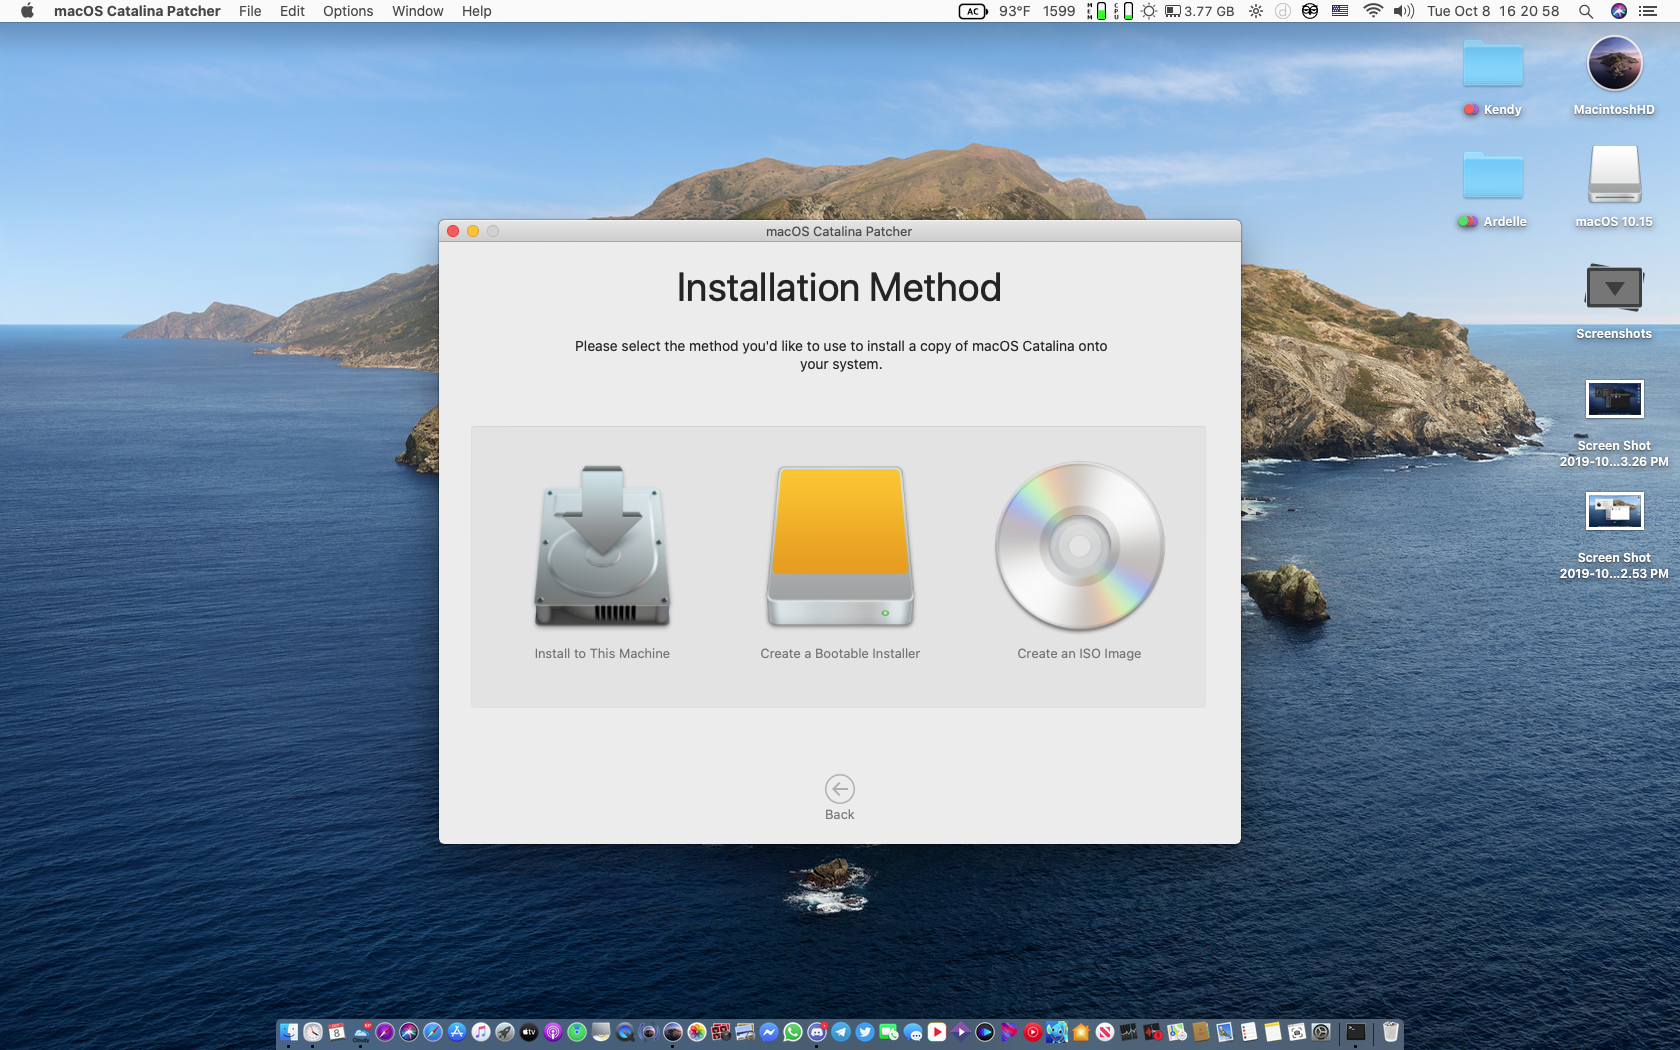Minimize the Catalina Patcher window
Viewport: 1680px width, 1050px height.
[473, 231]
